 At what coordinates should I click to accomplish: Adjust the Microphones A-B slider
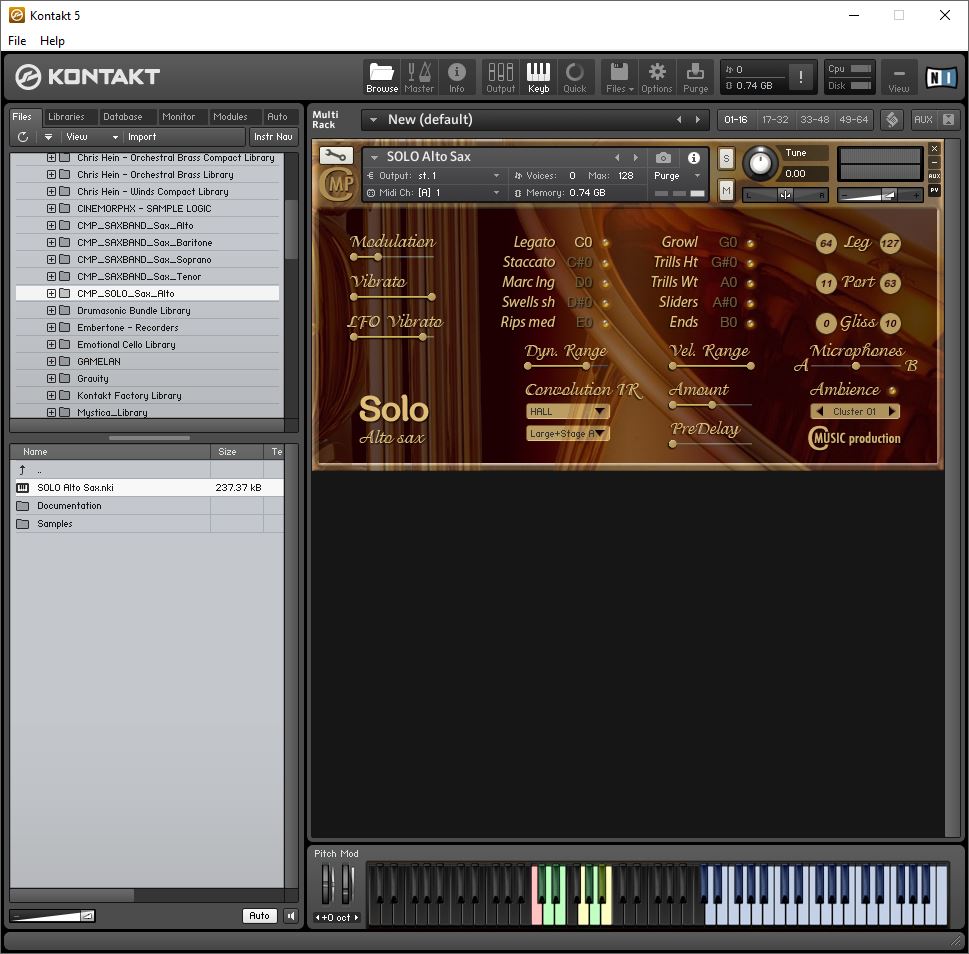tap(856, 366)
